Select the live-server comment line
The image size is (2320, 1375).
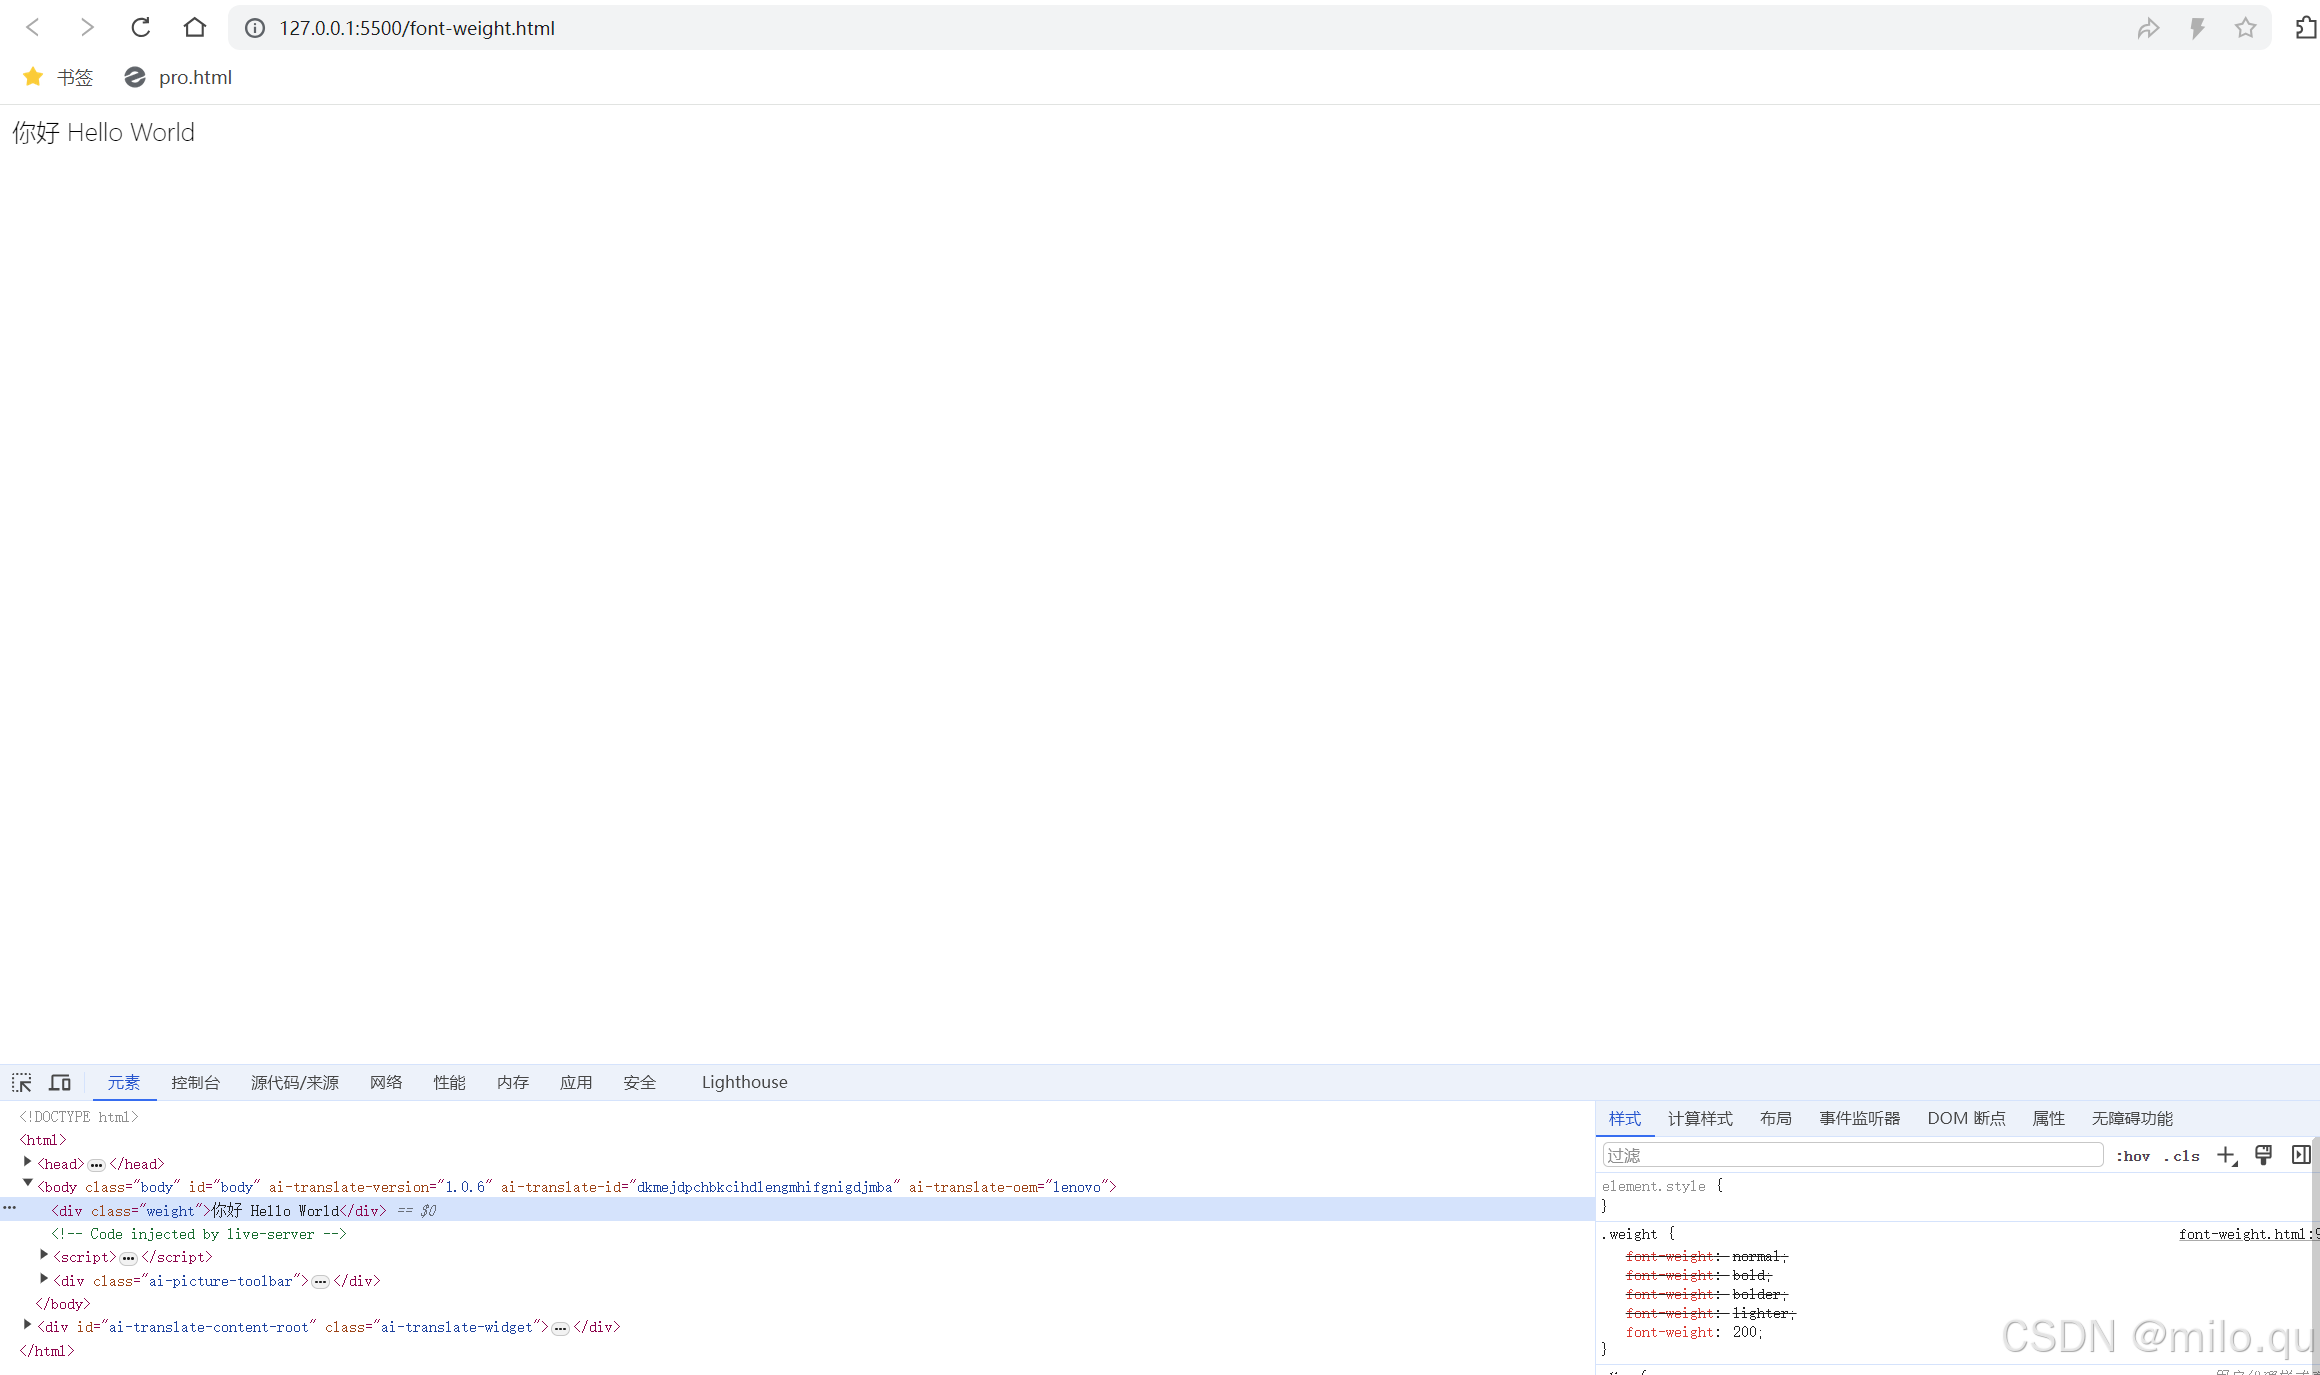pyautogui.click(x=199, y=1234)
